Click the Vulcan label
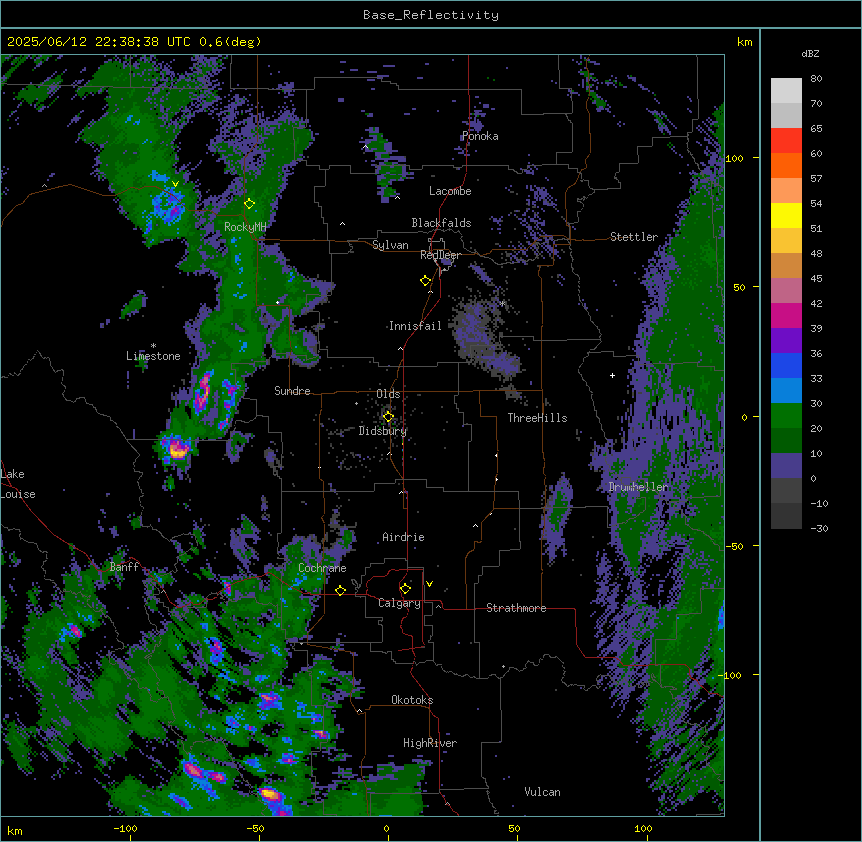This screenshot has height=842, width=862. [543, 792]
